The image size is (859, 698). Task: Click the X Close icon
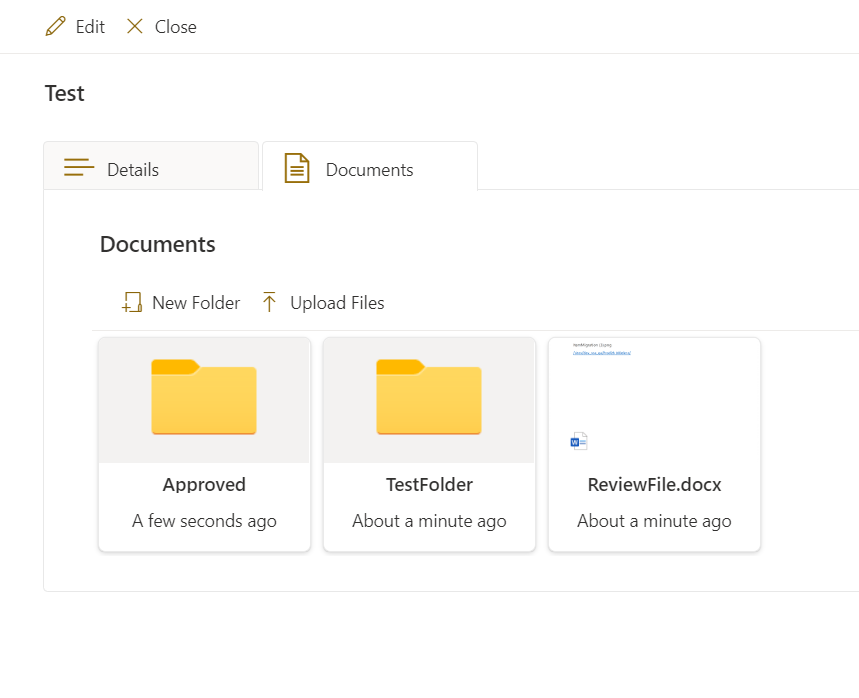click(135, 27)
